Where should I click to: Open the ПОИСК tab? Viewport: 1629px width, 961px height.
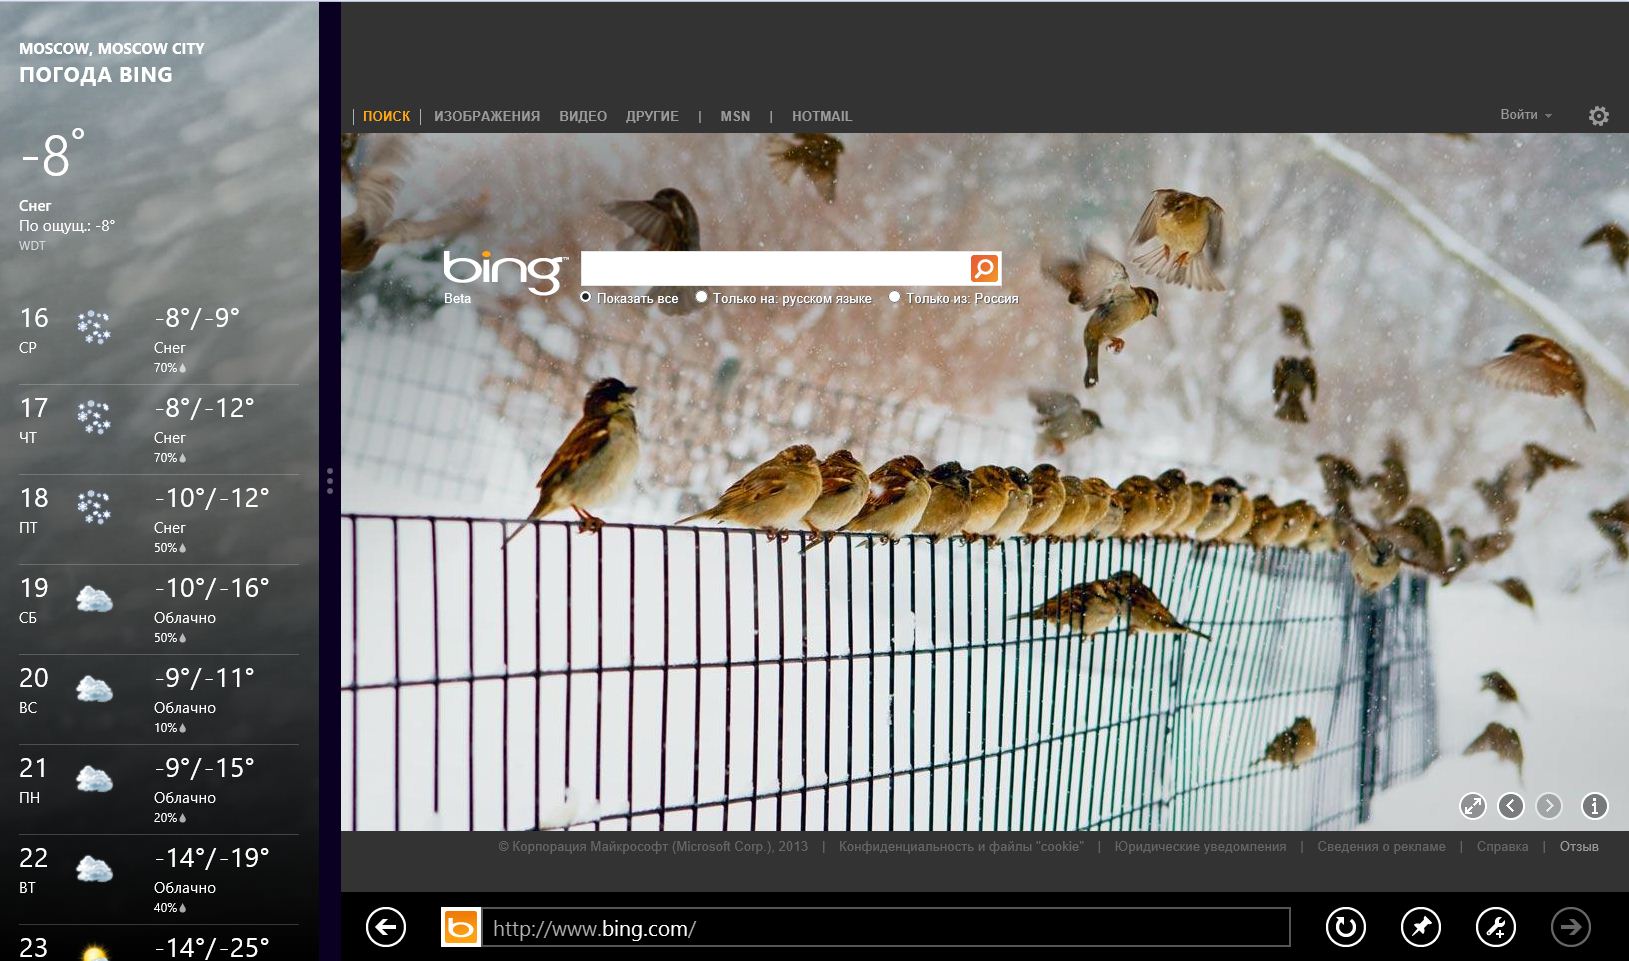point(386,116)
